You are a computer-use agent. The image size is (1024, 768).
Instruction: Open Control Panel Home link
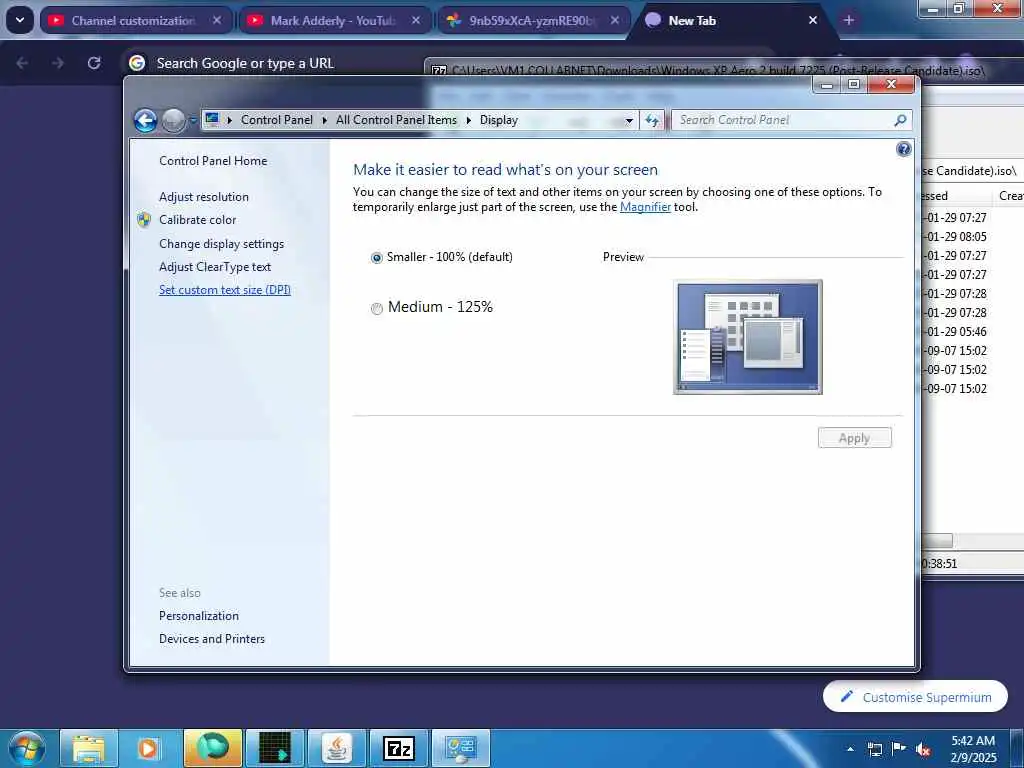pos(213,161)
